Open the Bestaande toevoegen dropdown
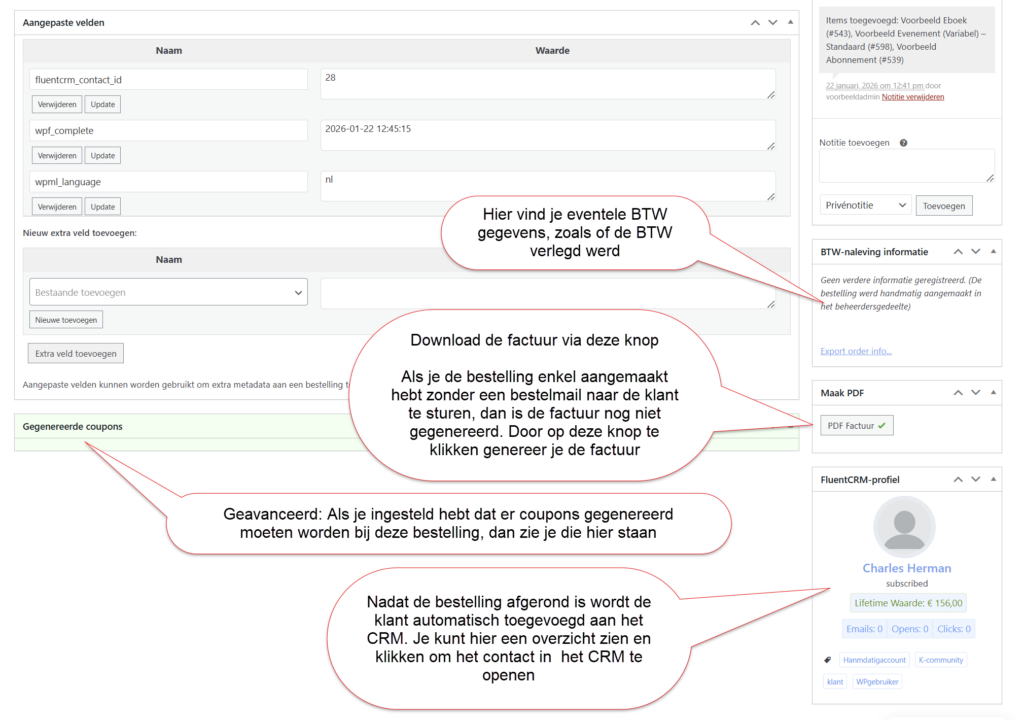 pos(168,292)
